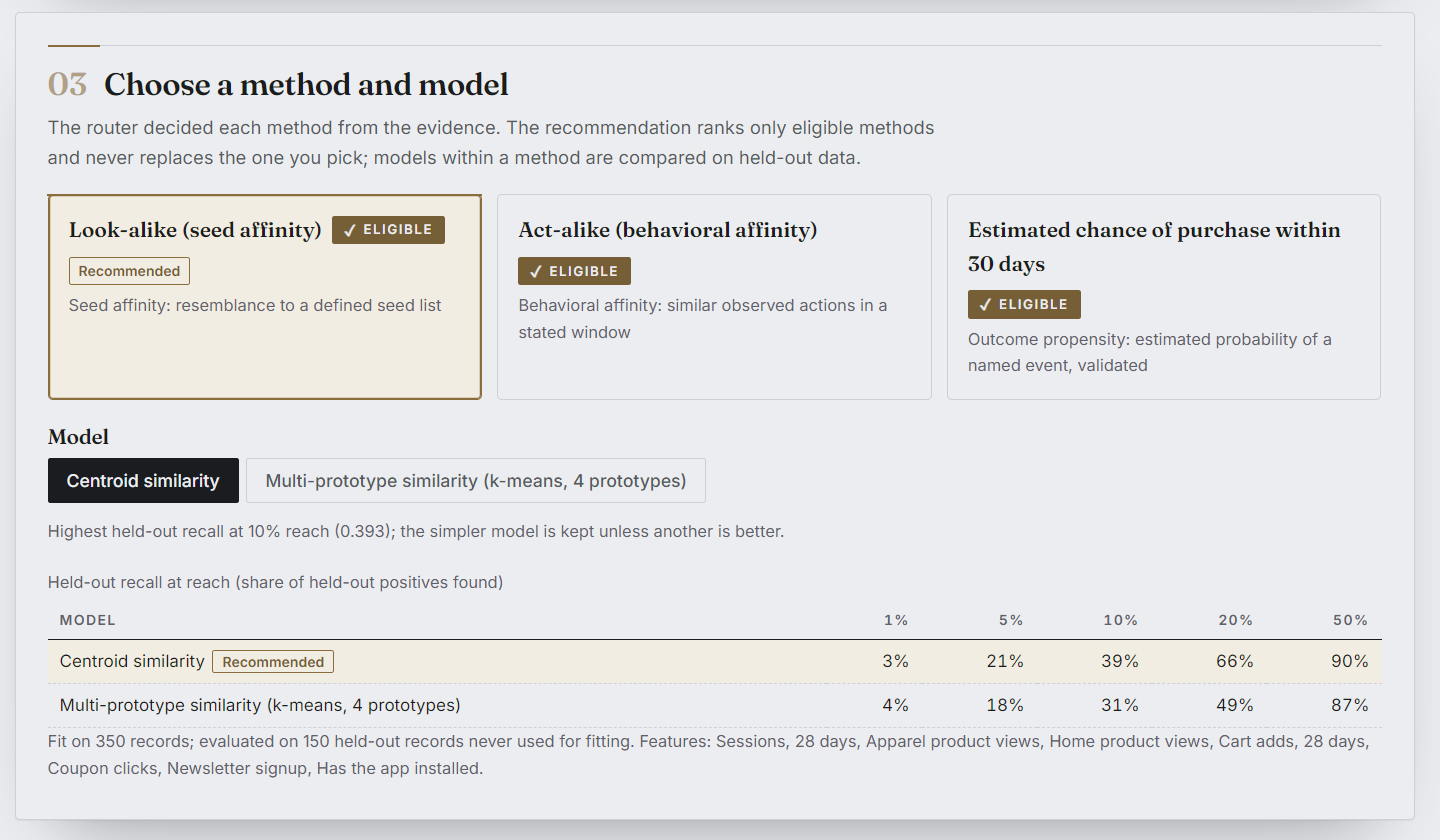Click Centroid similarity row label in table
Screen dimensions: 1440x840
coord(132,661)
